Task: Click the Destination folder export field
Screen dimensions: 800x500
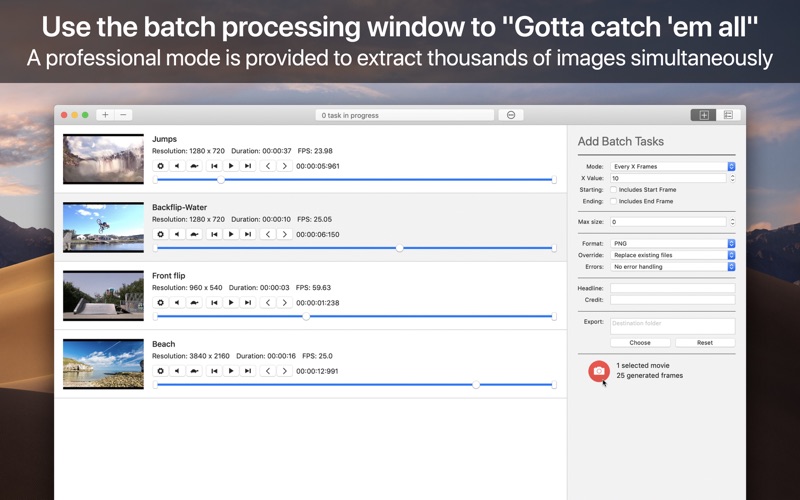Action: coord(672,326)
